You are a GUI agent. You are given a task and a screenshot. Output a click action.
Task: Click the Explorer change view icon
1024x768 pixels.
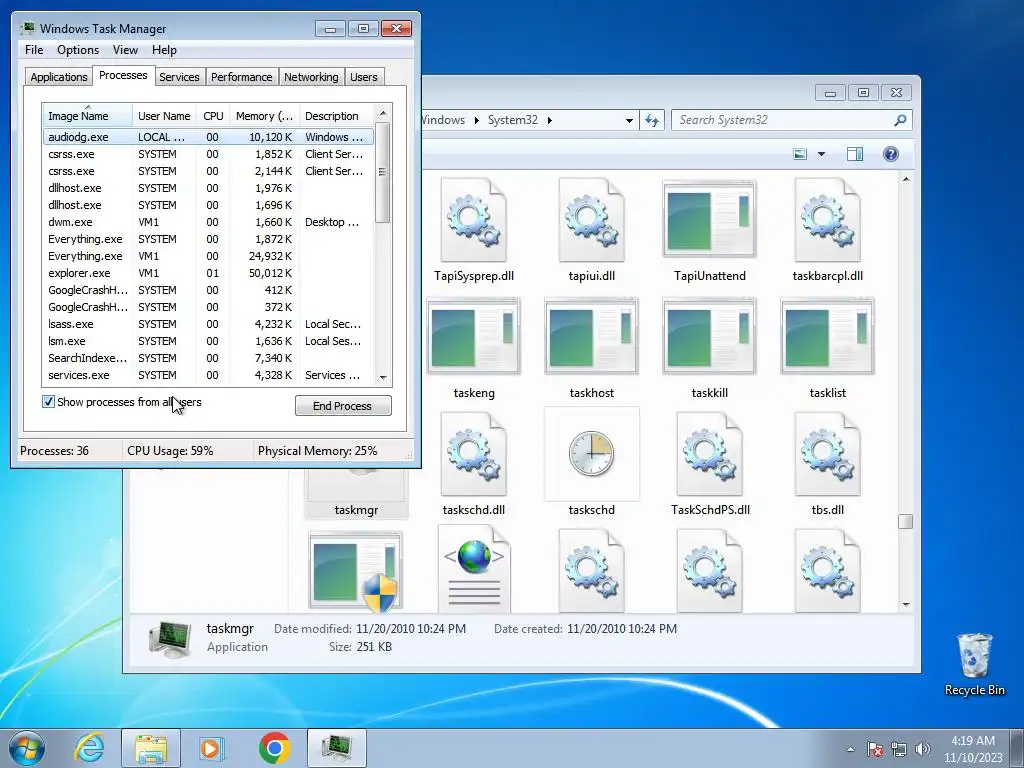click(x=800, y=154)
